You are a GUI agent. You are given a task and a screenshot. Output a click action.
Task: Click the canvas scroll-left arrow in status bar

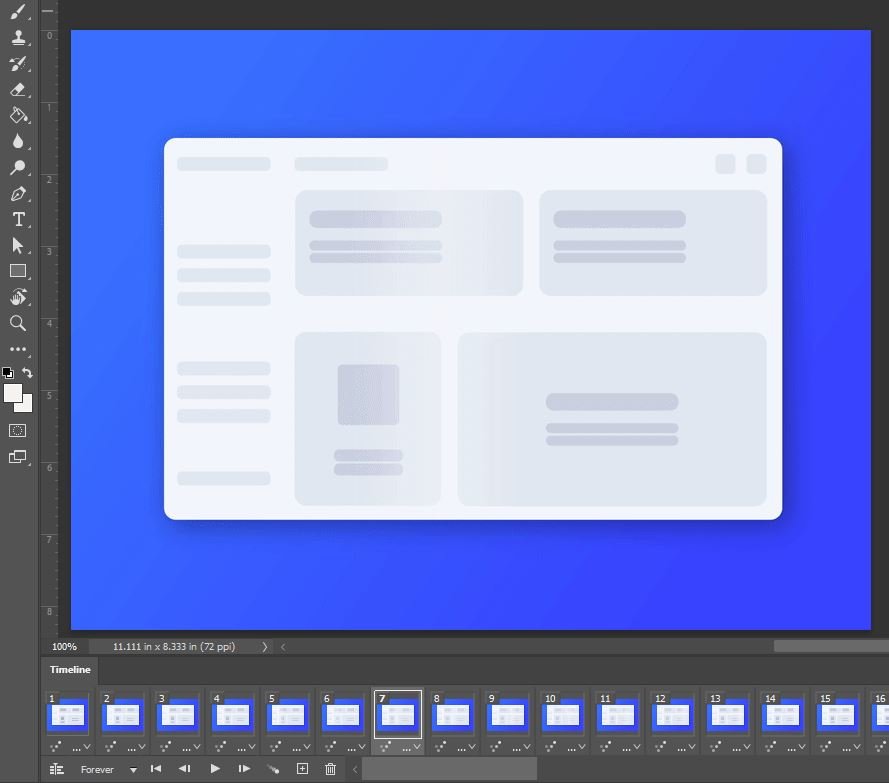[283, 647]
